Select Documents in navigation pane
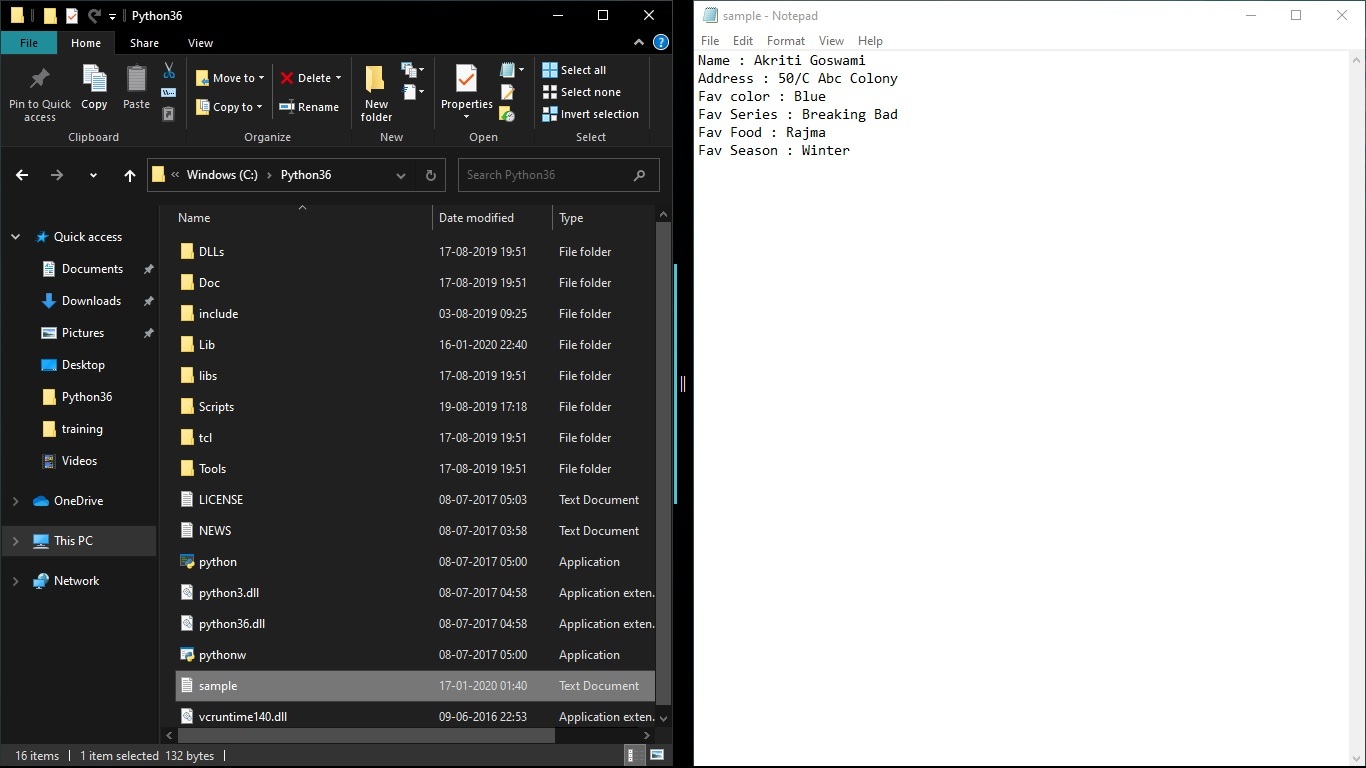Screen dimensions: 1366x768 92,269
